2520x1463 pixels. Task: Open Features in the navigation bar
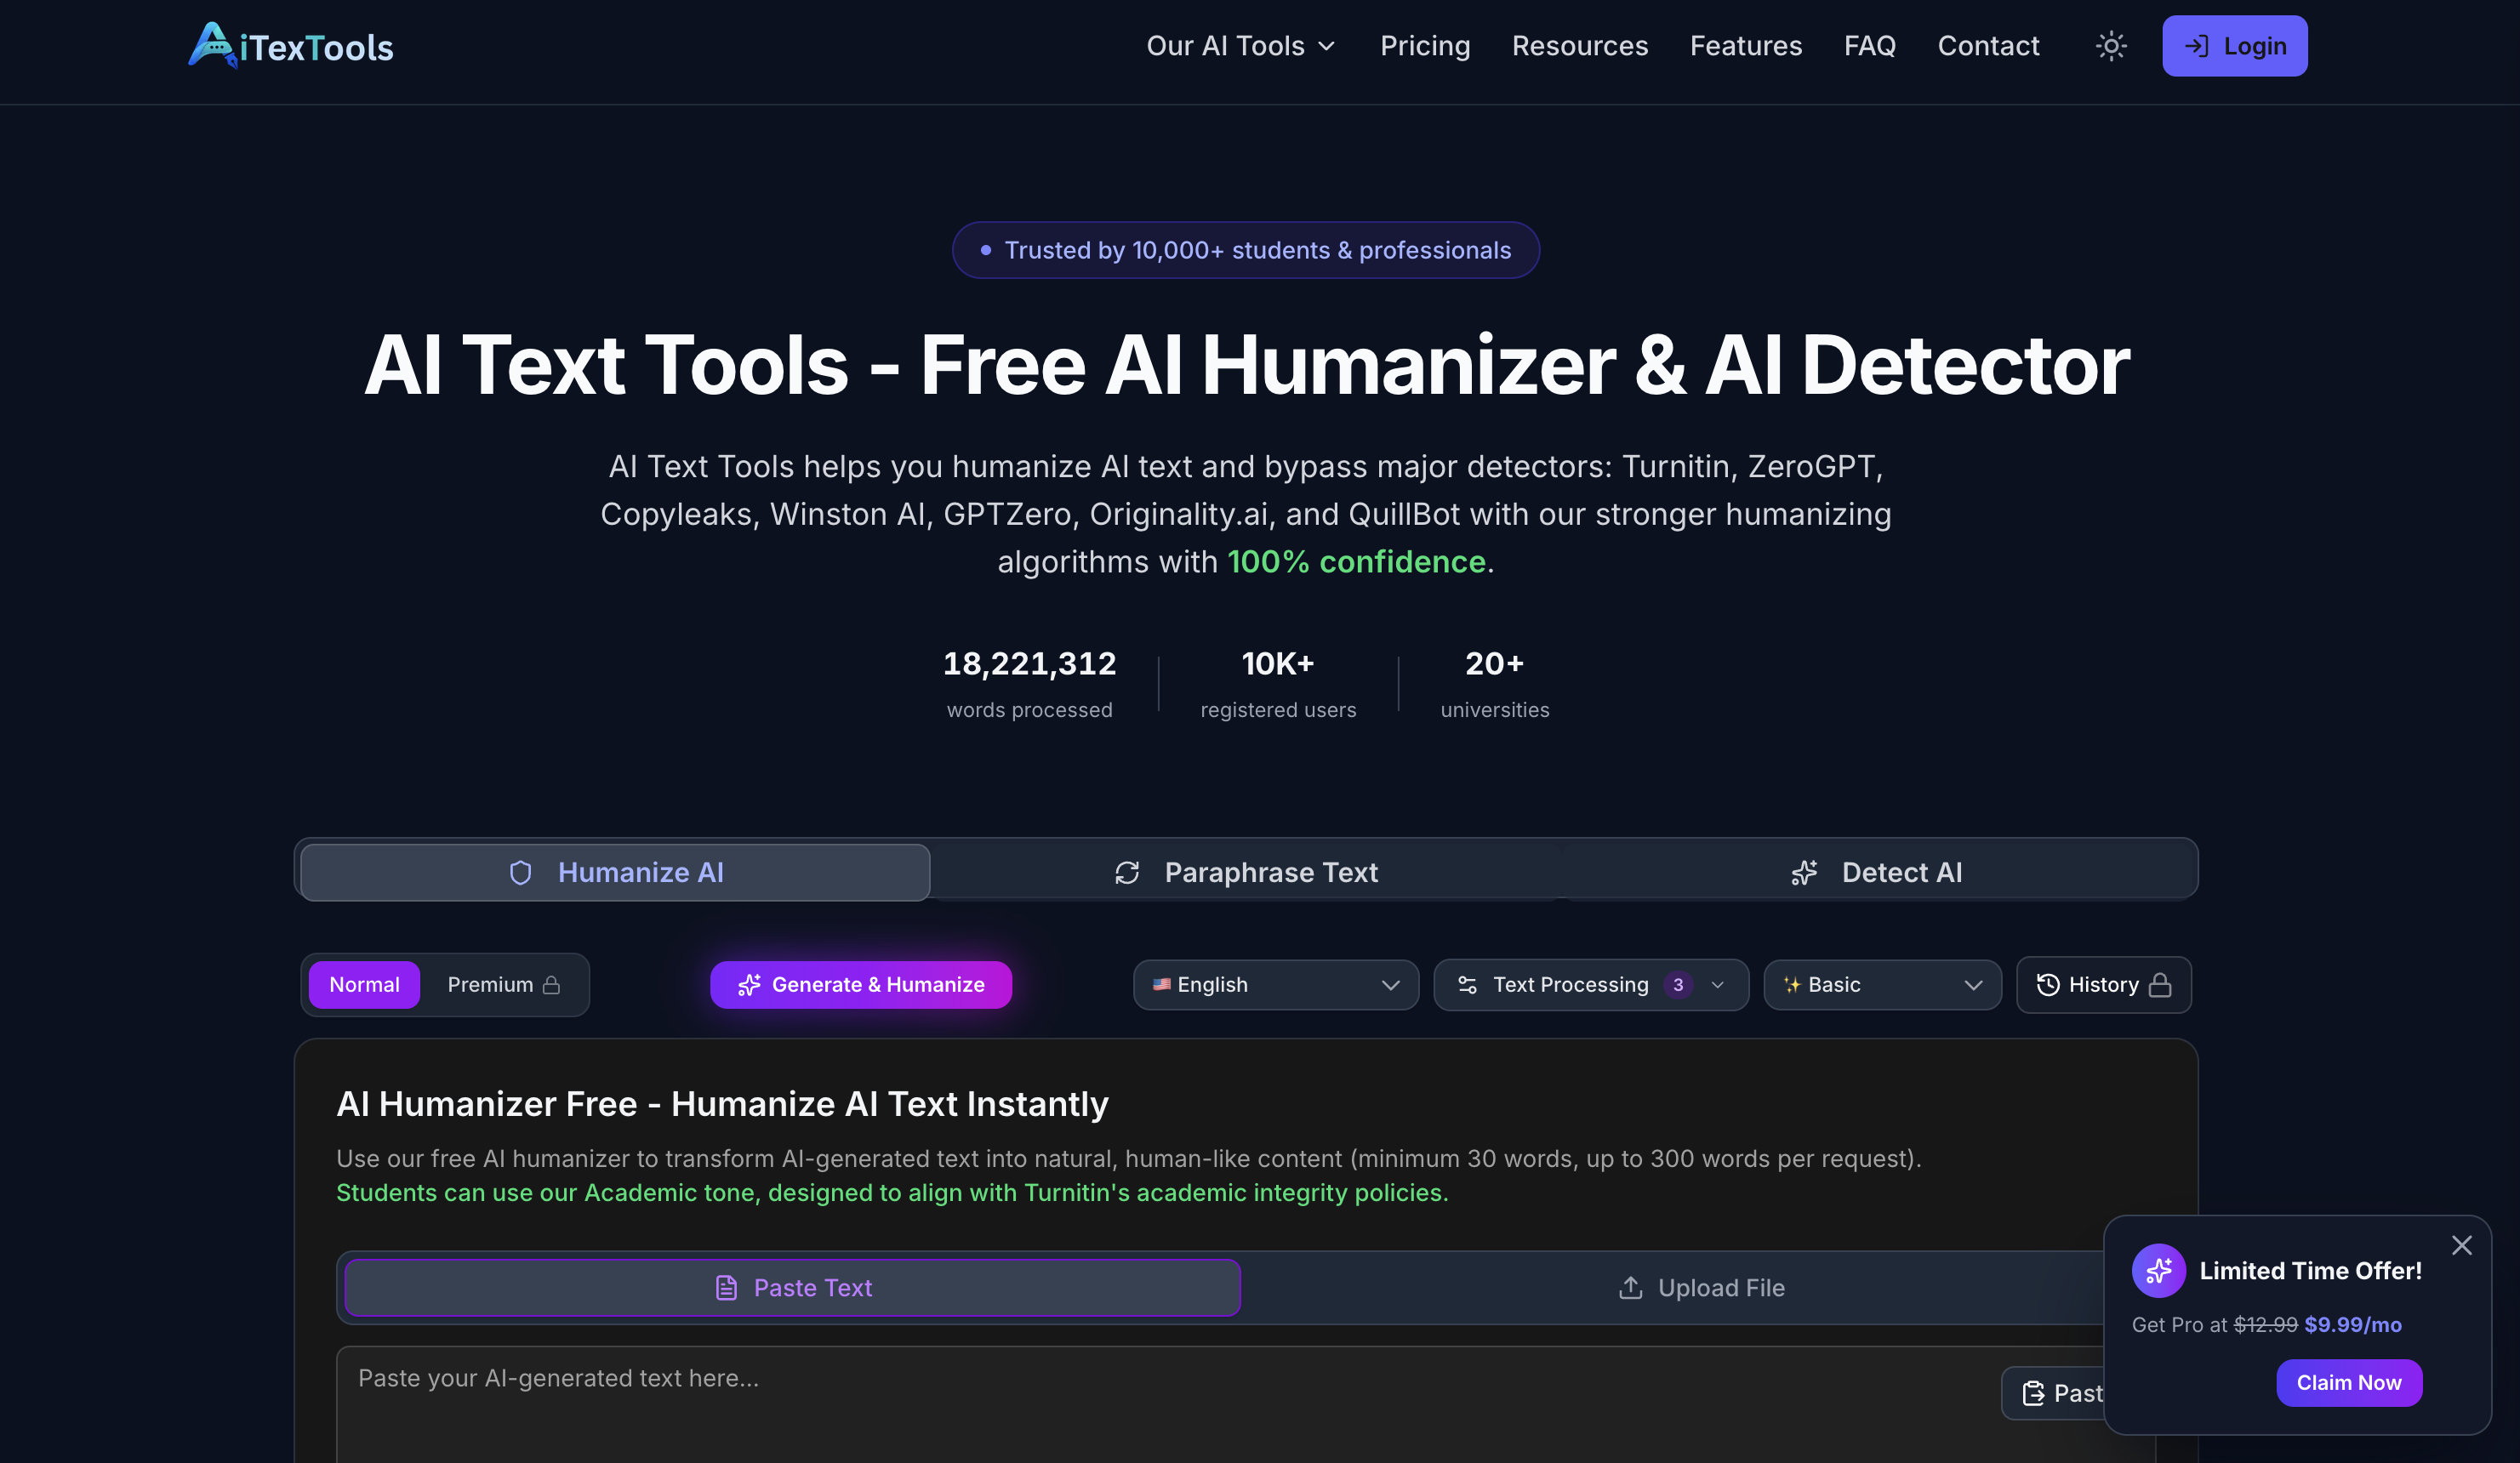[x=1746, y=46]
